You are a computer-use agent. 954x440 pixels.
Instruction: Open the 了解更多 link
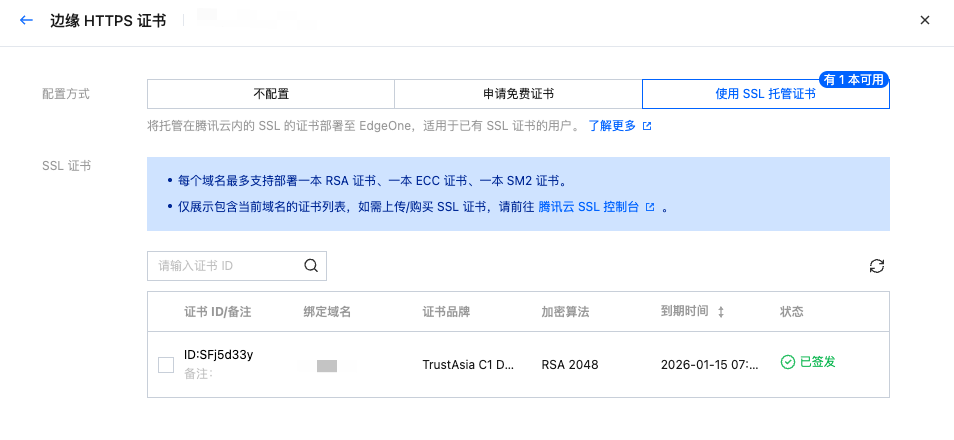tap(612, 127)
